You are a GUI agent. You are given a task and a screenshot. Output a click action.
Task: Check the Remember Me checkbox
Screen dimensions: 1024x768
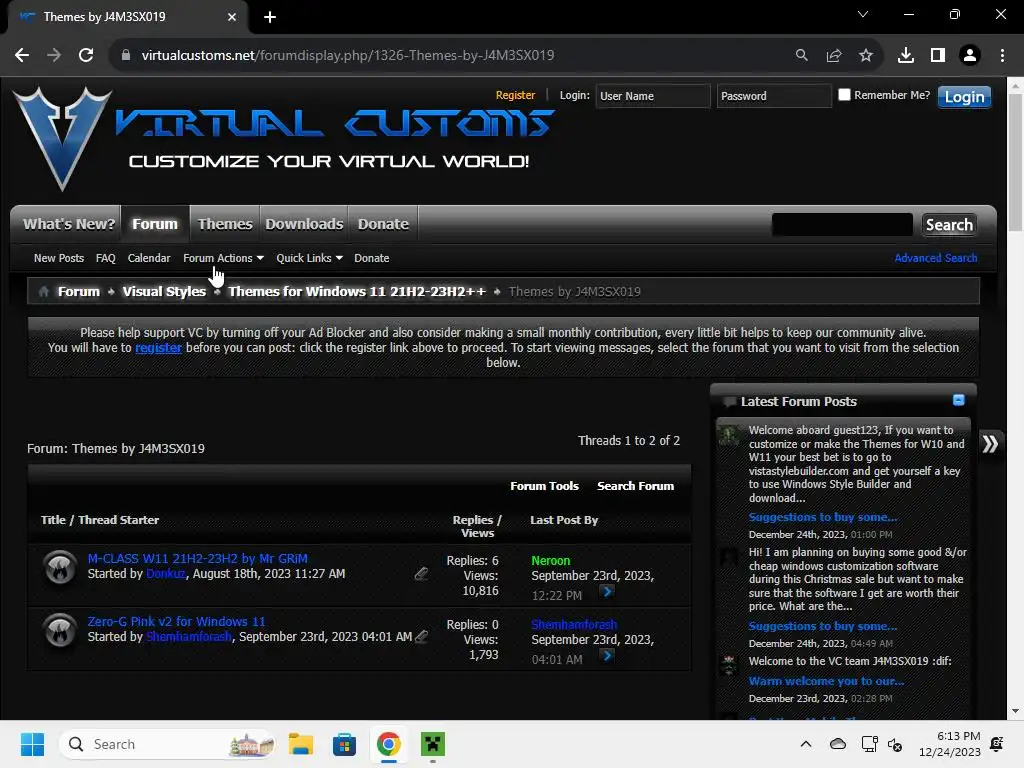844,95
